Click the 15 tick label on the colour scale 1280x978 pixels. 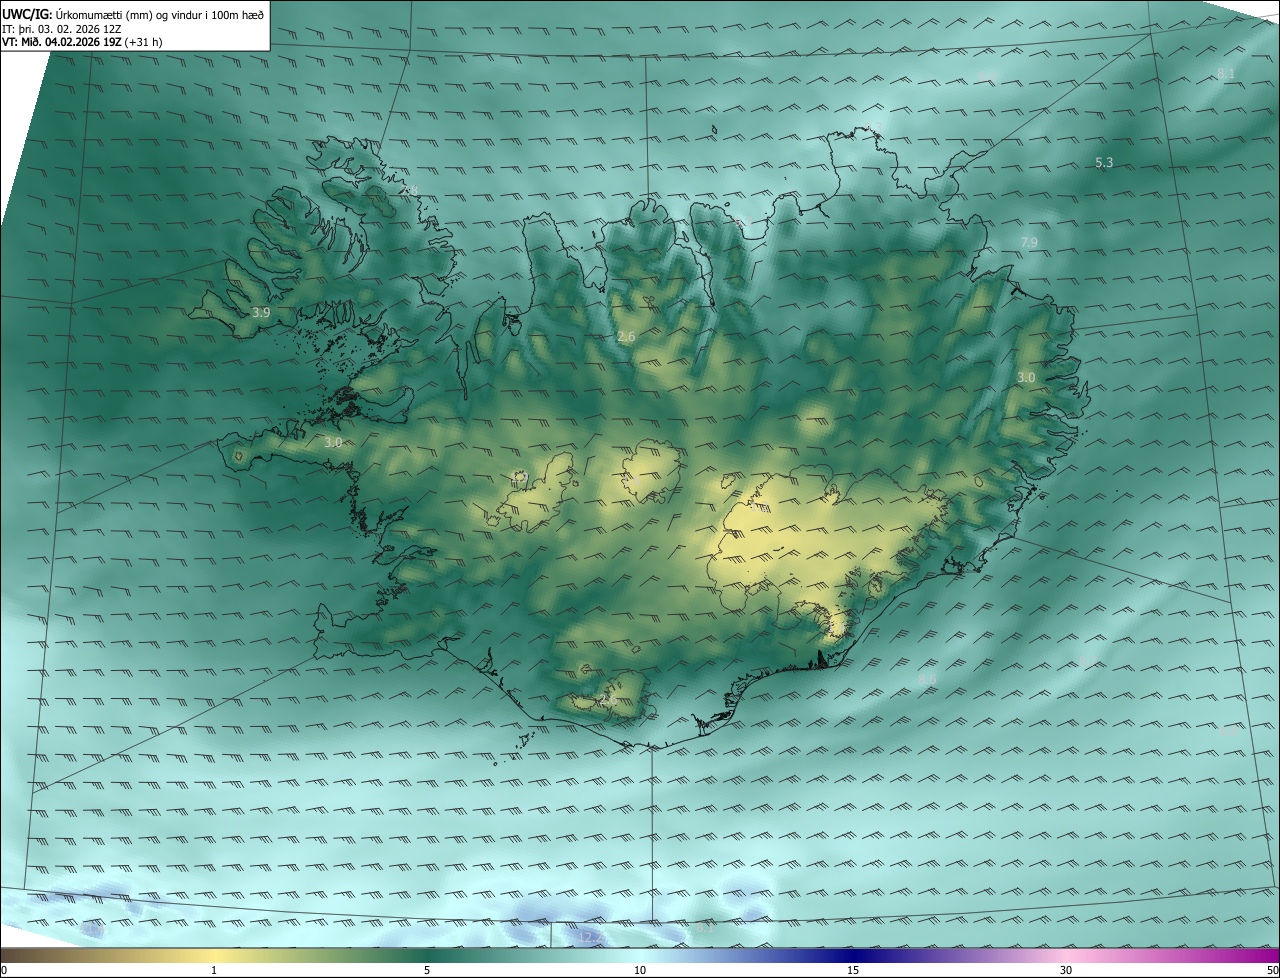853,970
